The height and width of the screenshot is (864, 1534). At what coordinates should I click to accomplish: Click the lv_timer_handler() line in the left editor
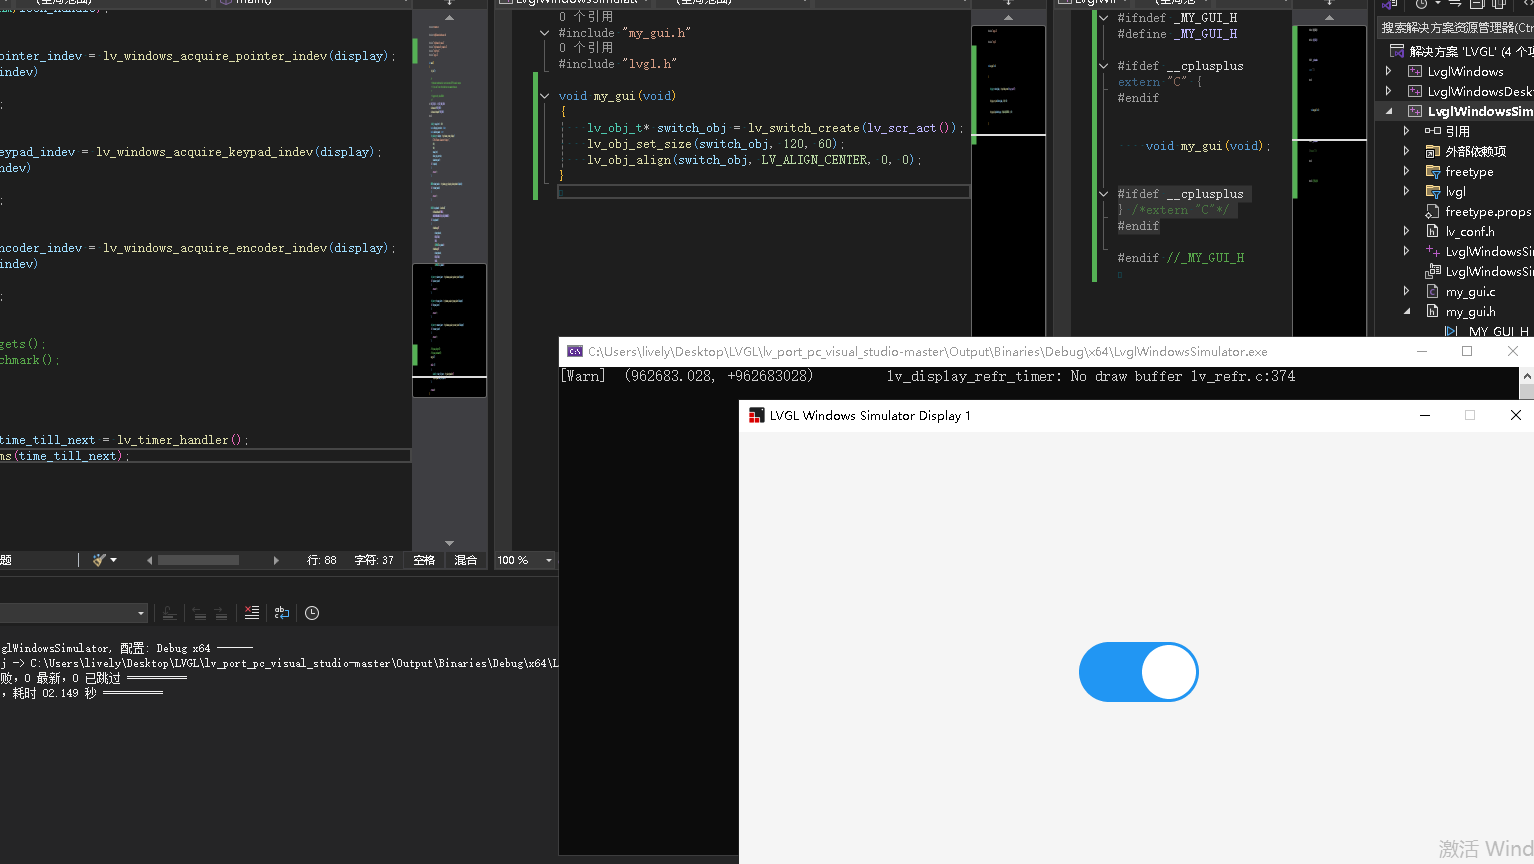(x=124, y=440)
